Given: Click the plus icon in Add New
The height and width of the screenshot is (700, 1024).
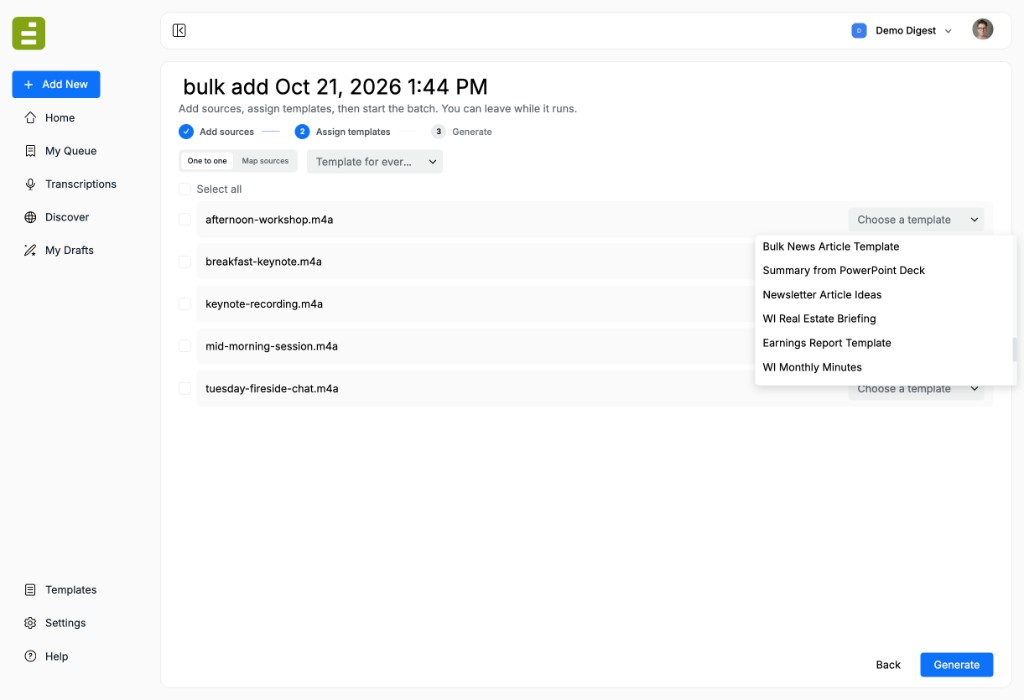Looking at the screenshot, I should [28, 84].
